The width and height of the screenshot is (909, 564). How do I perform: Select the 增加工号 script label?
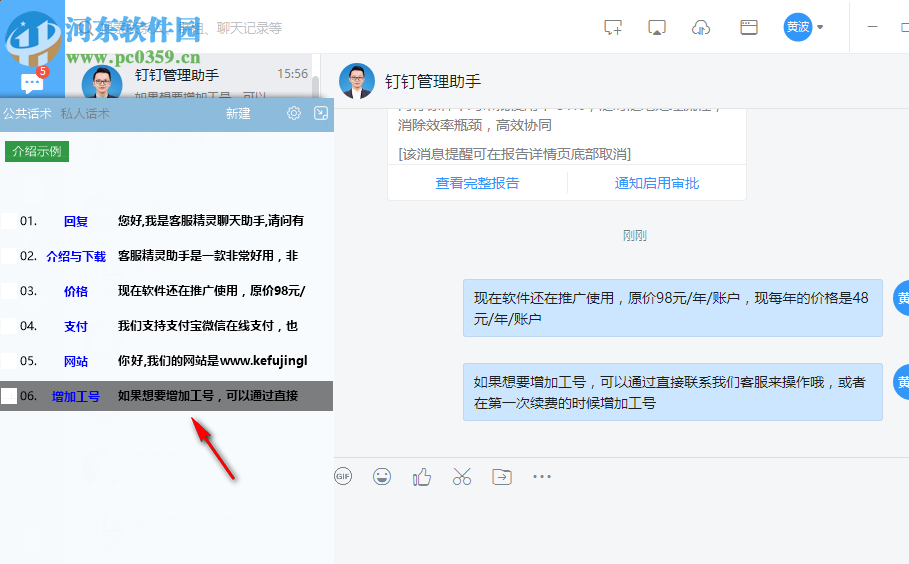click(76, 396)
